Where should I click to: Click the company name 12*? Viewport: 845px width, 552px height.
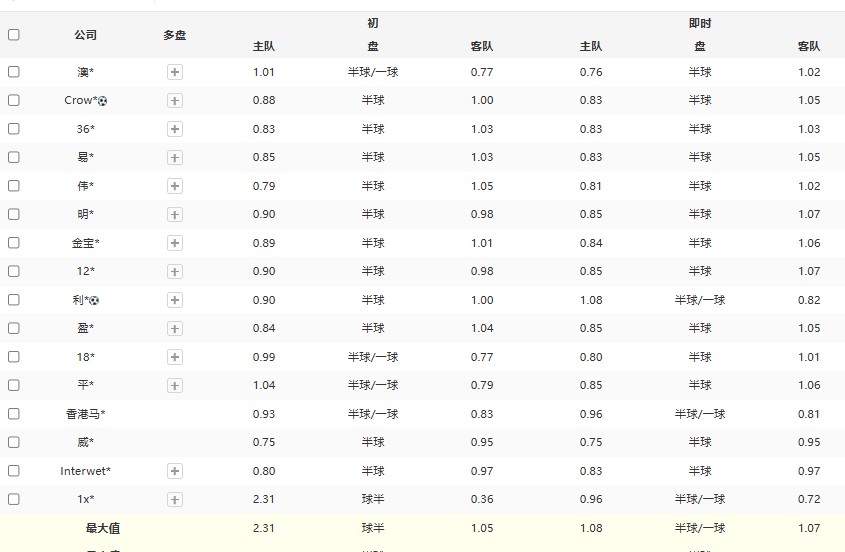[x=85, y=271]
